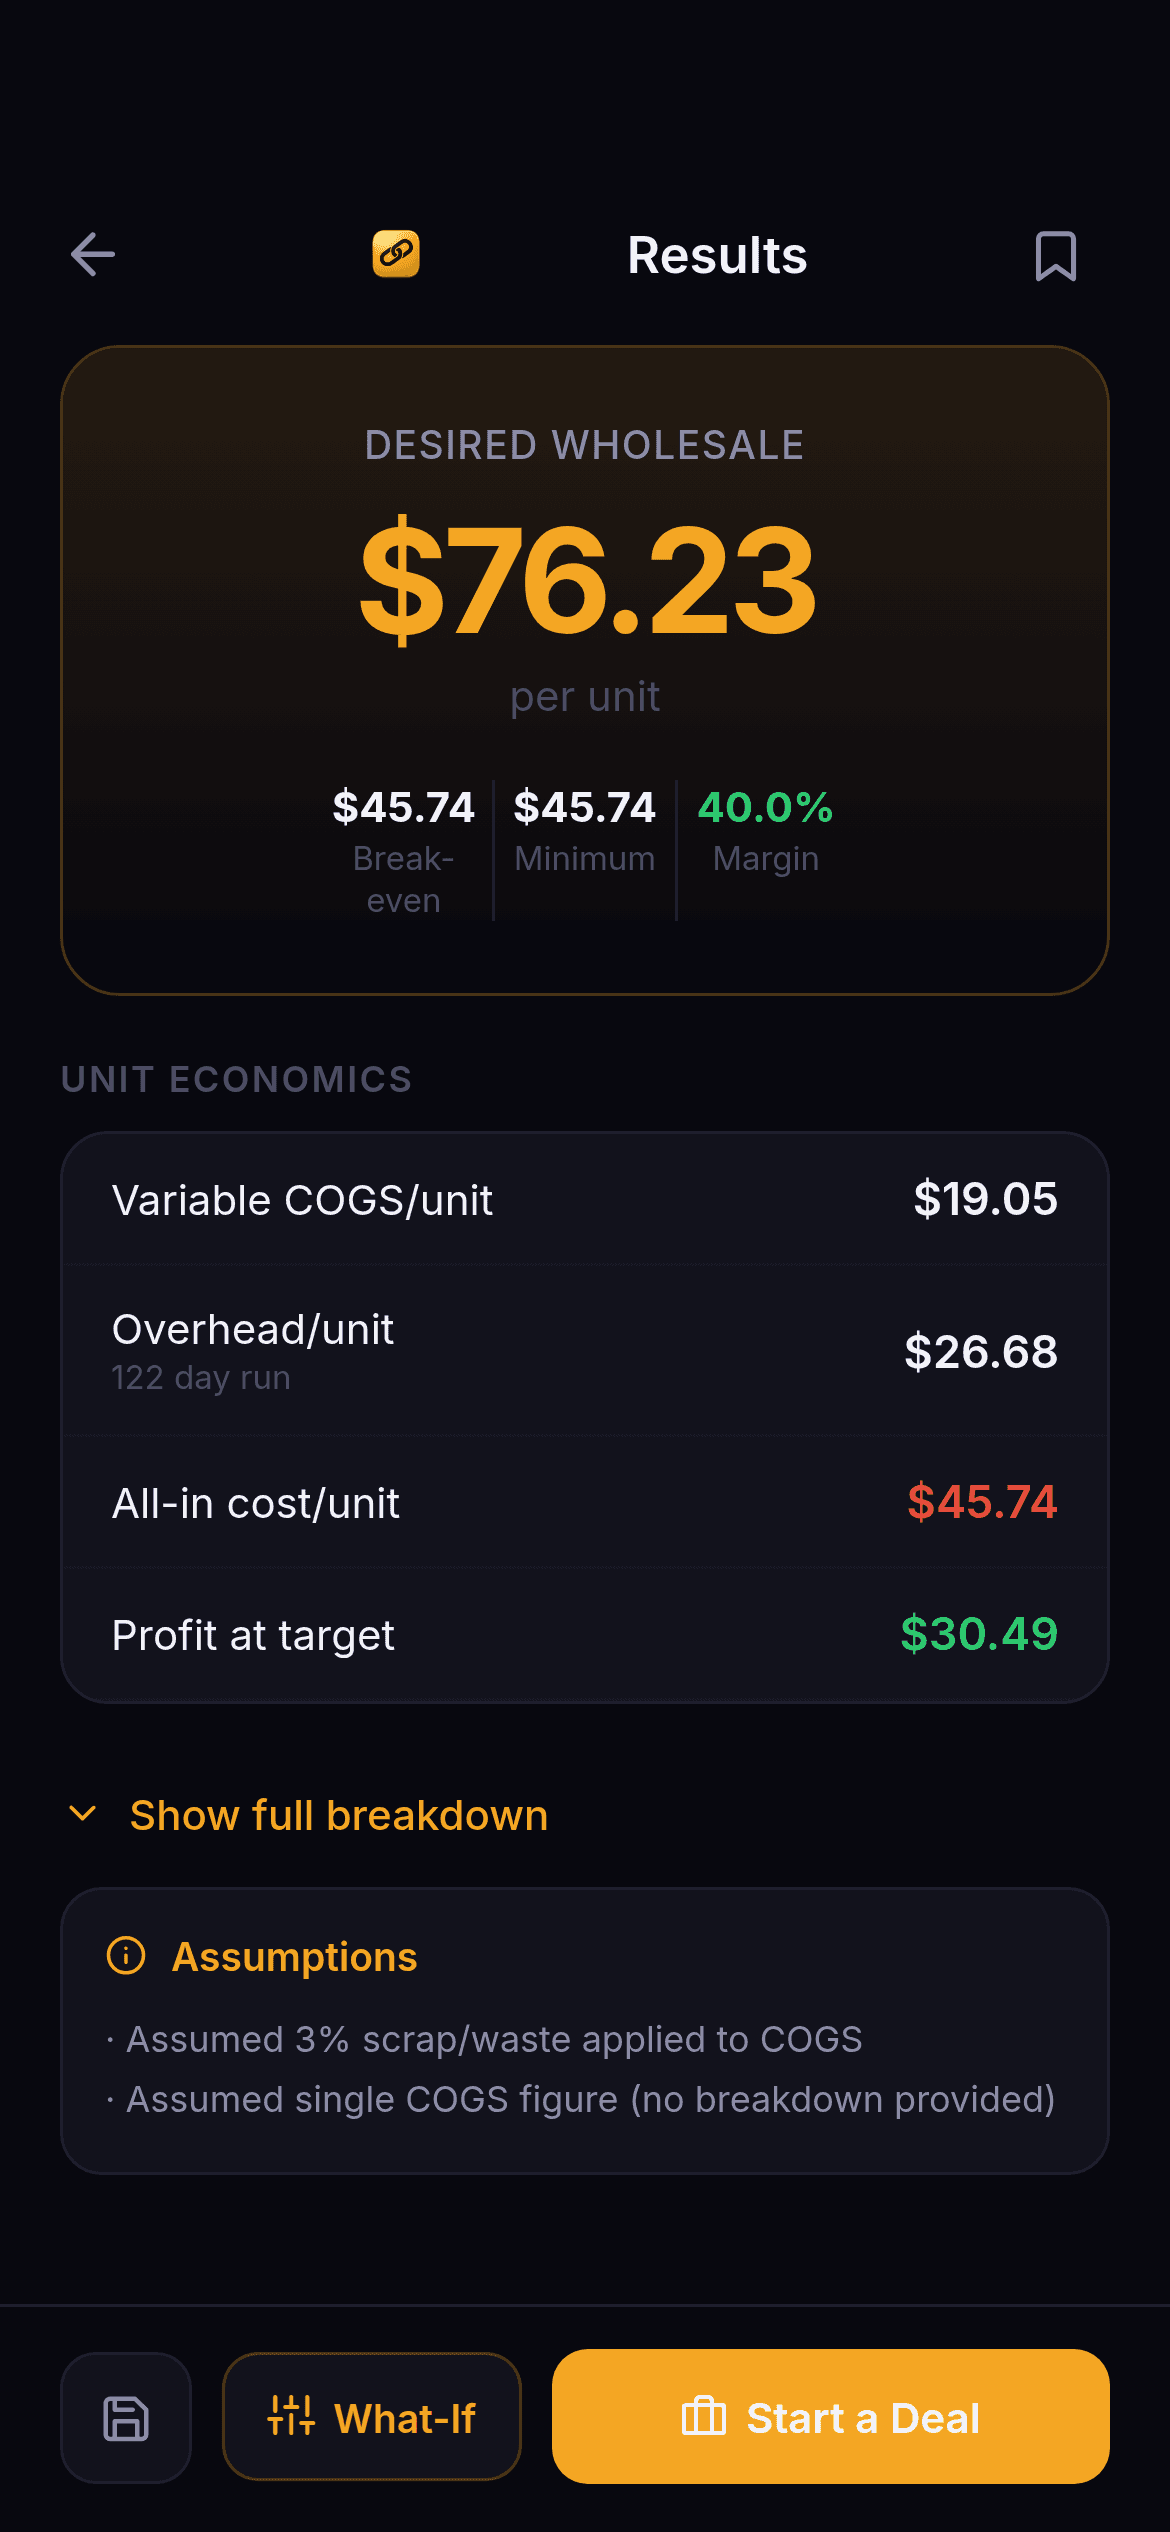Select the Profit at target row
This screenshot has height=2532, width=1170.
585,1634
